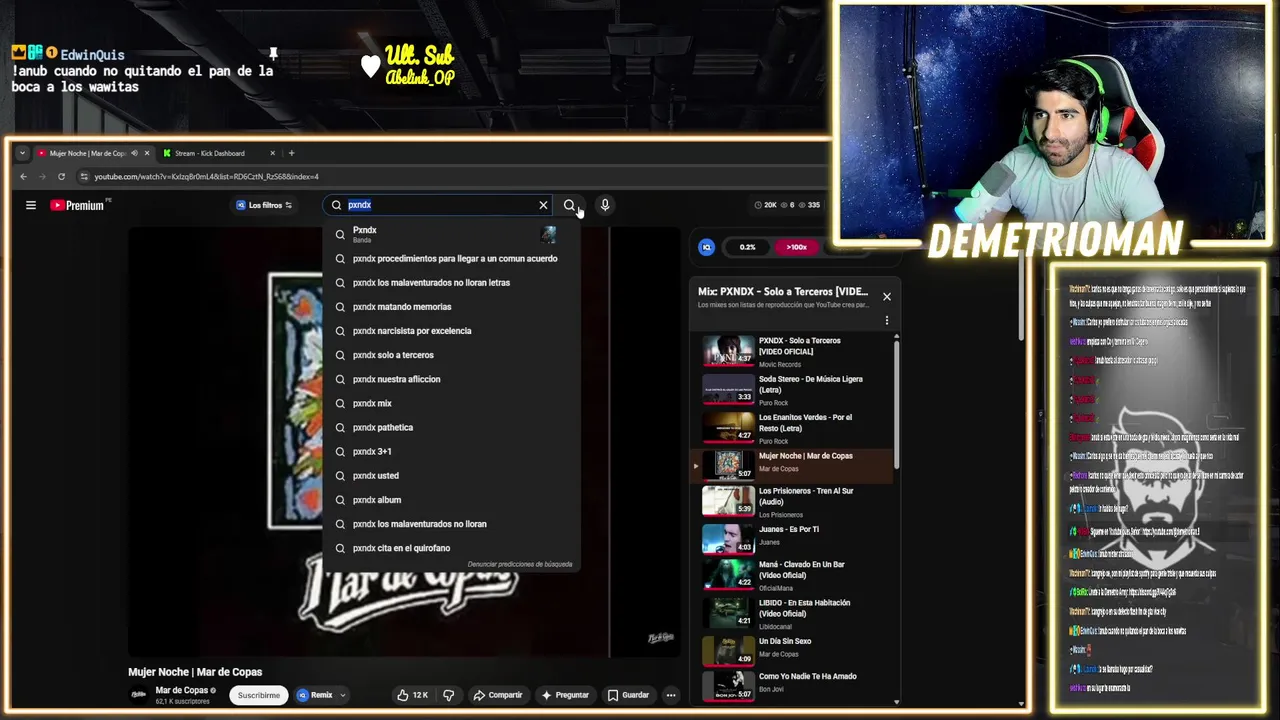Viewport: 1280px width, 720px height.
Task: Click the Compartir share button
Action: [498, 695]
